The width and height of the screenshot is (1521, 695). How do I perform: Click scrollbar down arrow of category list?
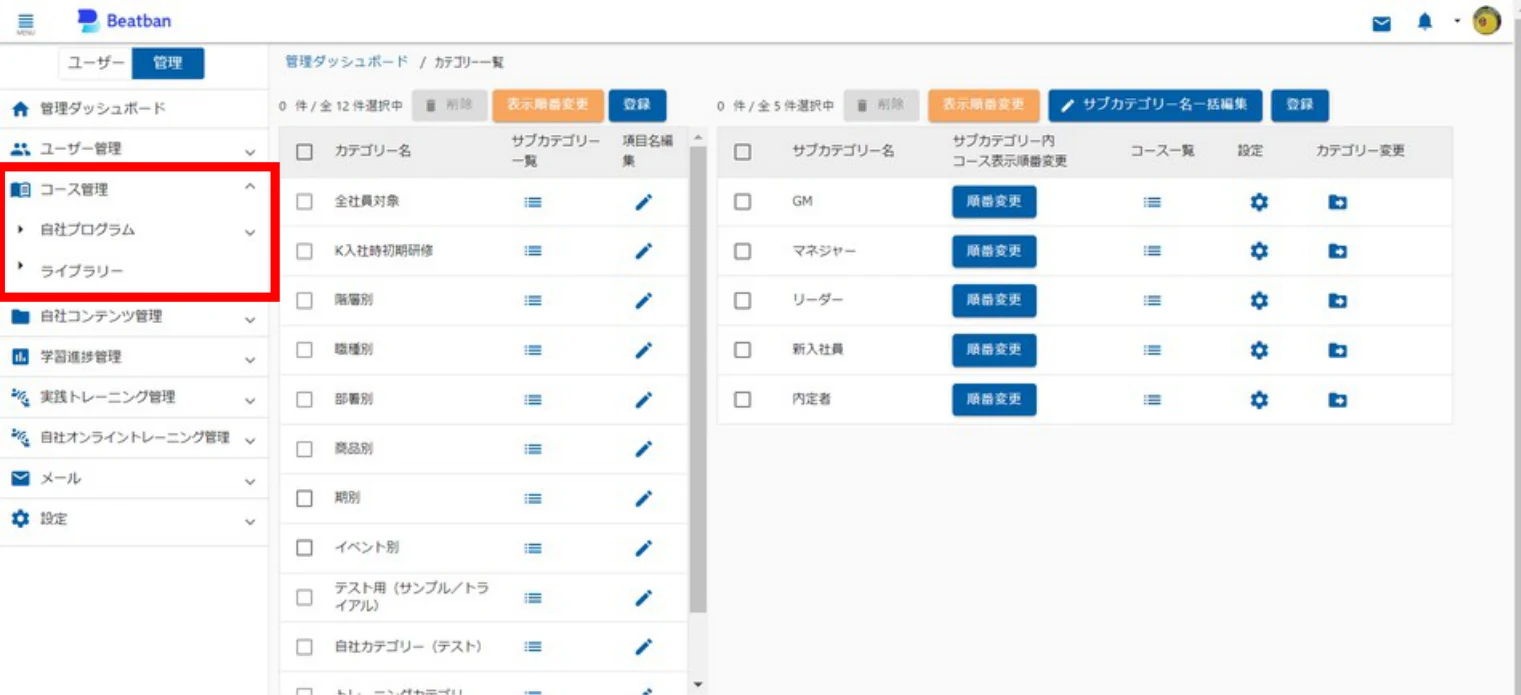tap(698, 685)
